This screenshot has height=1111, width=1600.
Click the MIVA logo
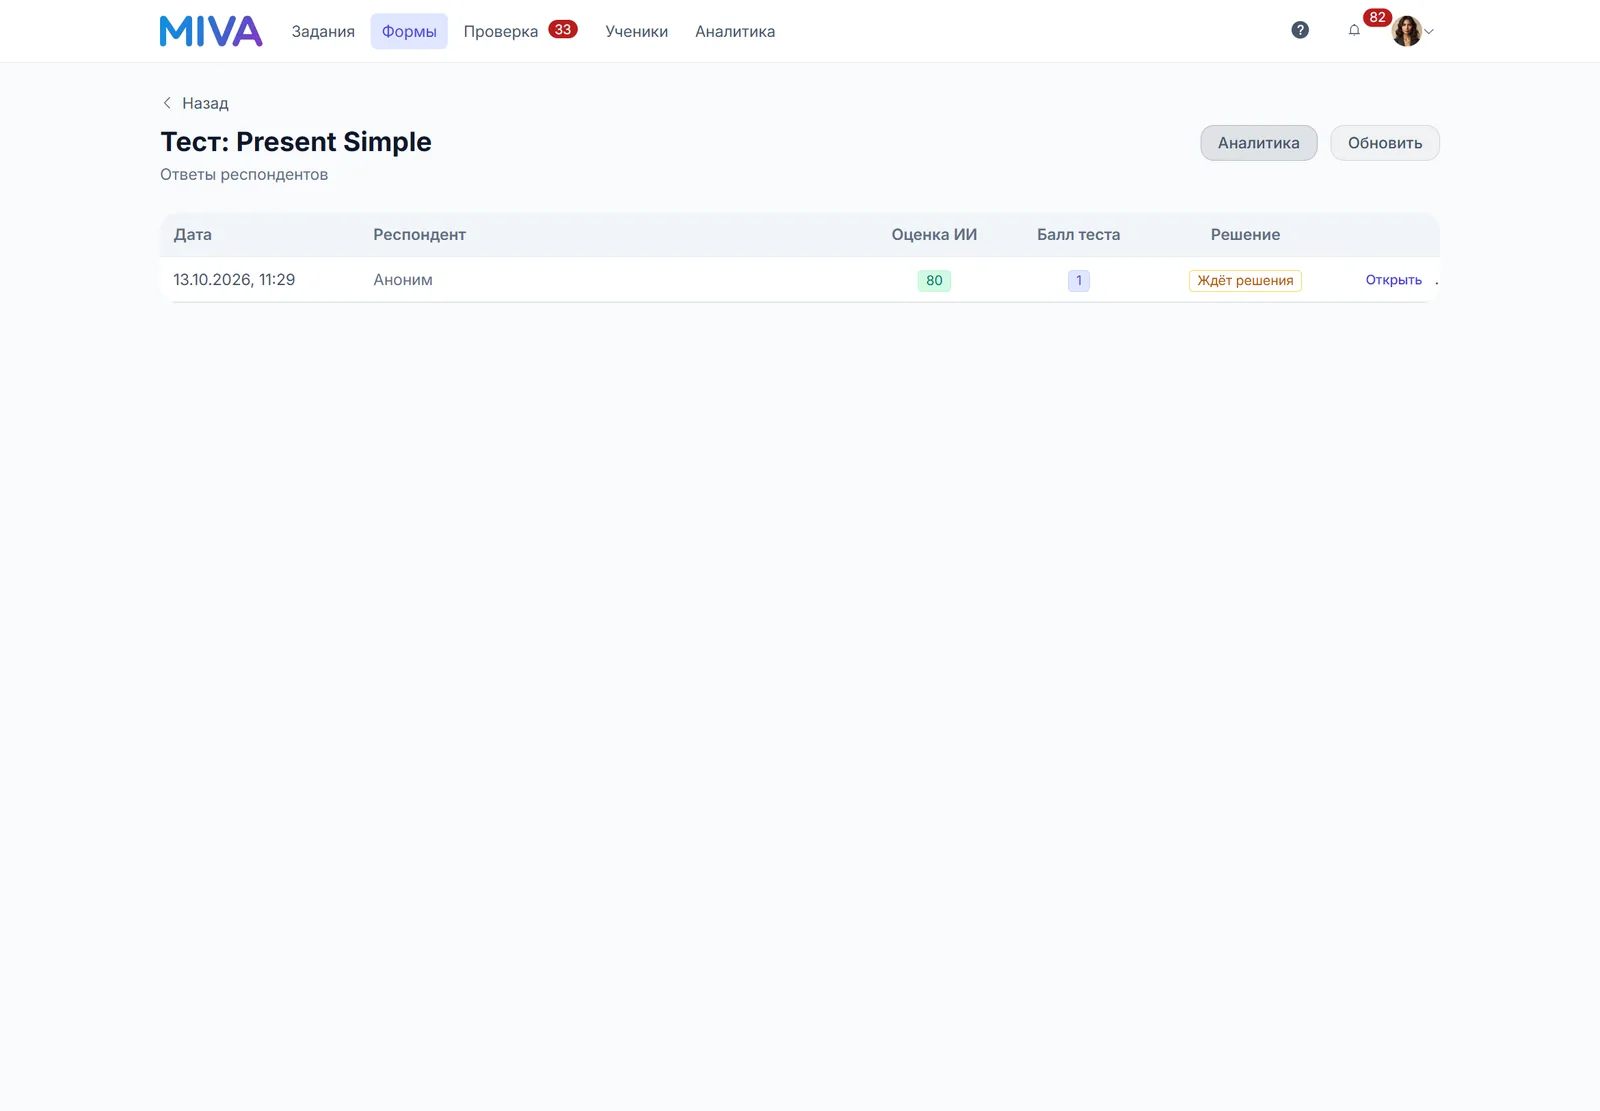211,31
